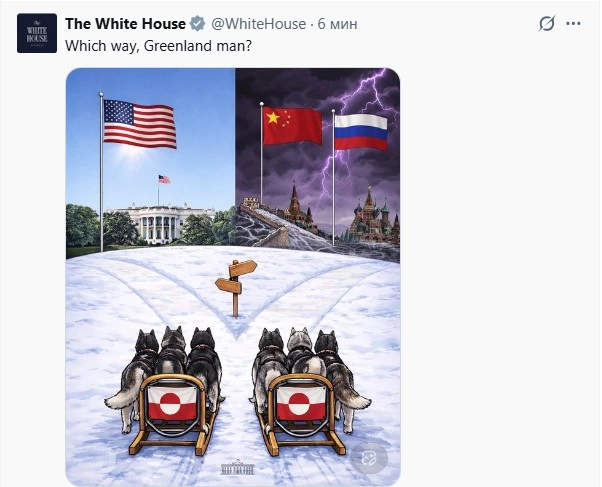
Task: Click the Greenland flag on the left sled
Action: (172, 403)
